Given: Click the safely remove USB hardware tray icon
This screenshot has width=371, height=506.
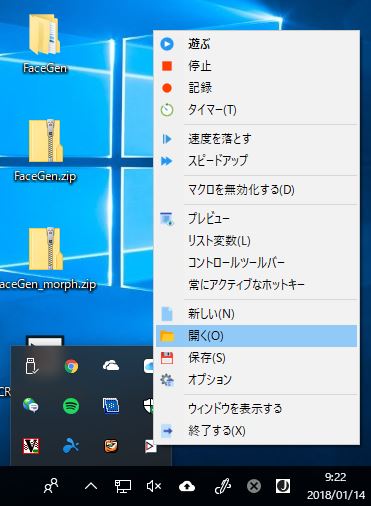Looking at the screenshot, I should click(31, 366).
